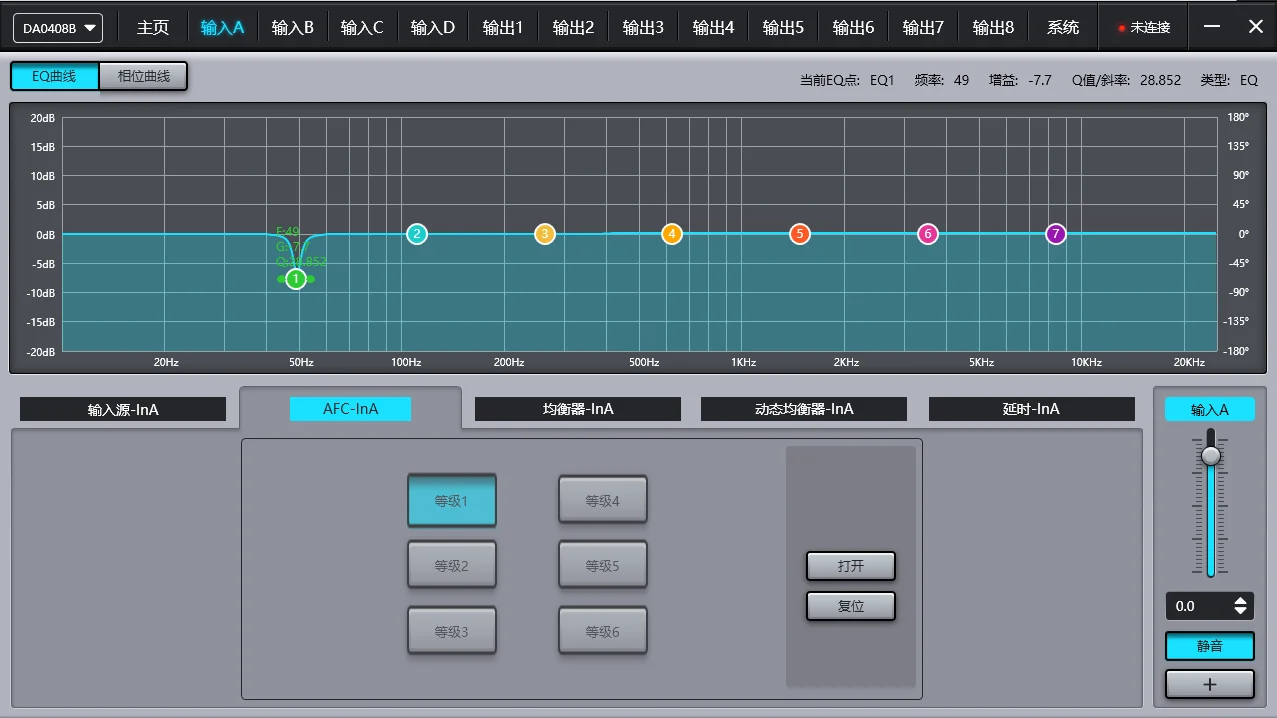Switch to the 相位曲线 tab
Screen dimensions: 1277x718
coord(143,75)
